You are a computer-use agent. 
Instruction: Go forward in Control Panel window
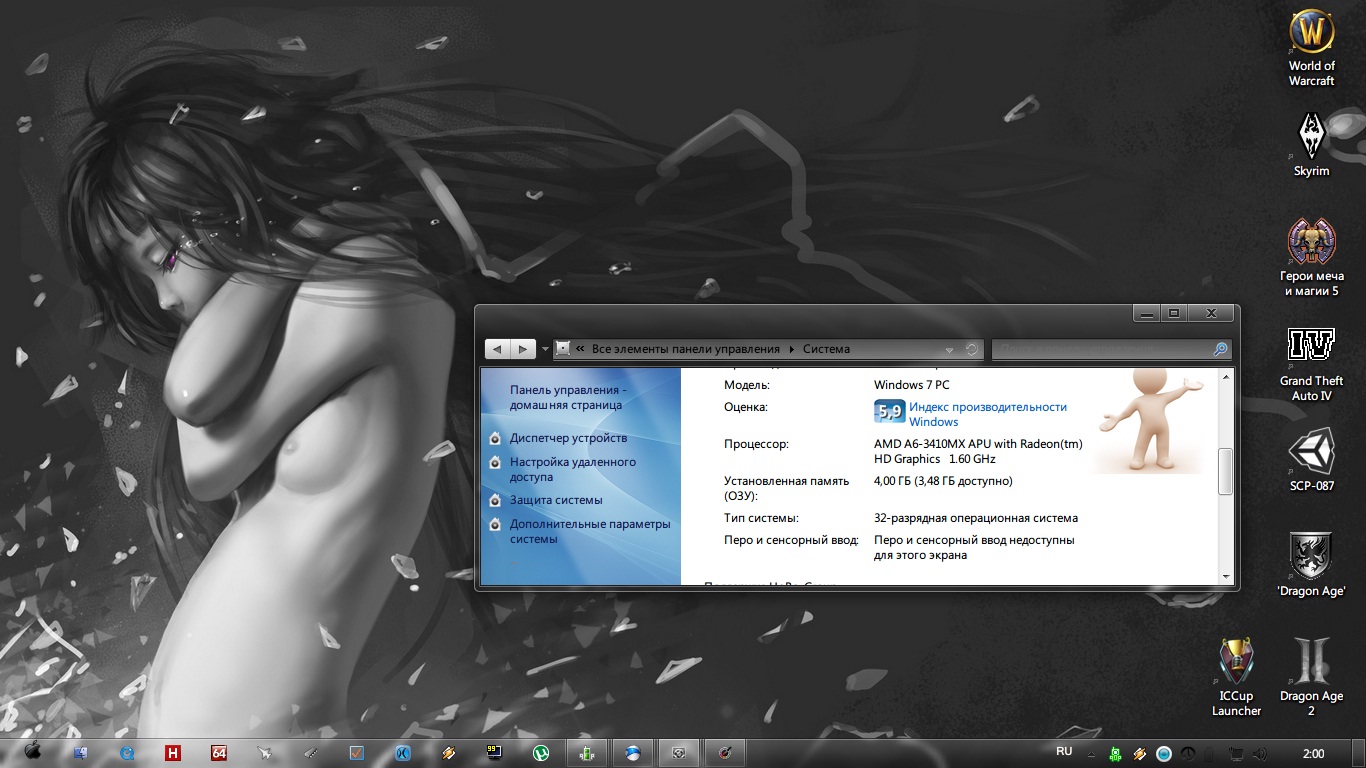pos(523,349)
